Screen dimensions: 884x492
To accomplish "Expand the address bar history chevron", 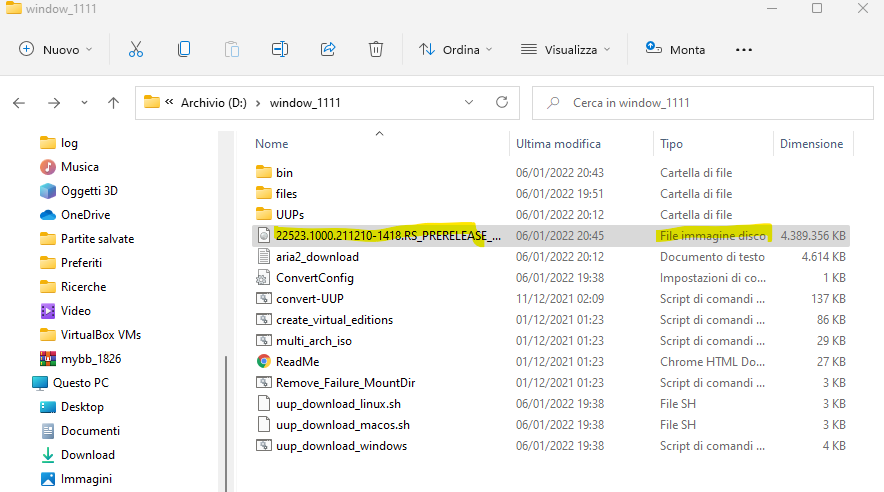I will click(469, 102).
